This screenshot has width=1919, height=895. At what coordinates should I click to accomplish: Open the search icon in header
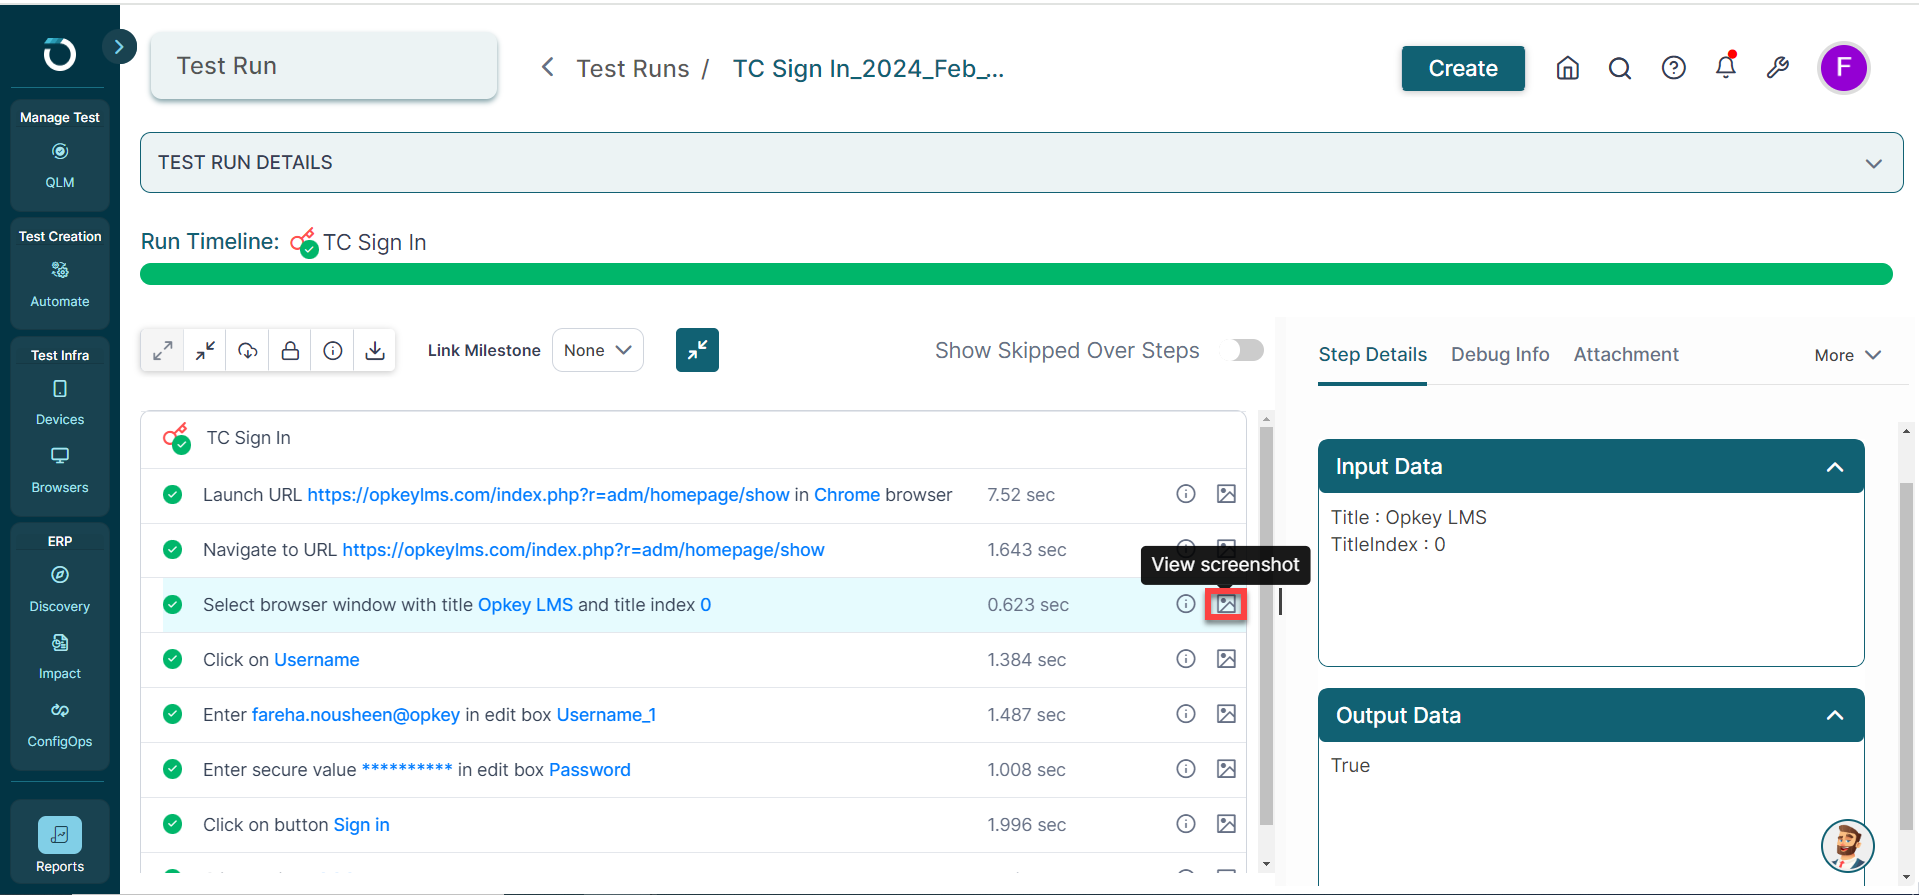[1620, 68]
